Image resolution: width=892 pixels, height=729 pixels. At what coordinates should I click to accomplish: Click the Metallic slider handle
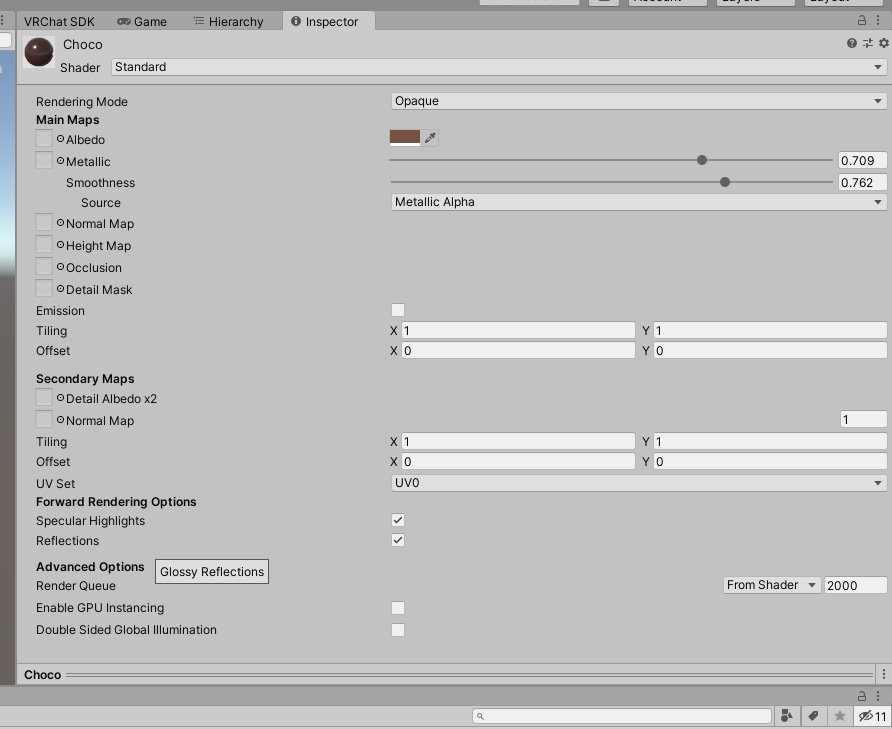pos(702,160)
